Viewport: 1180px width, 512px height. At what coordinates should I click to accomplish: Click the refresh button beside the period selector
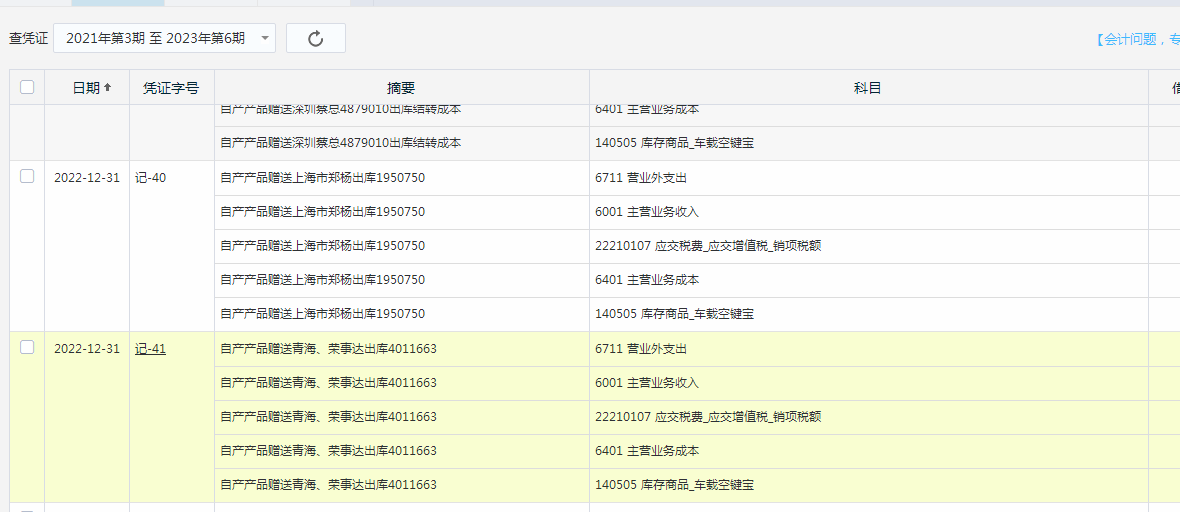tap(315, 38)
